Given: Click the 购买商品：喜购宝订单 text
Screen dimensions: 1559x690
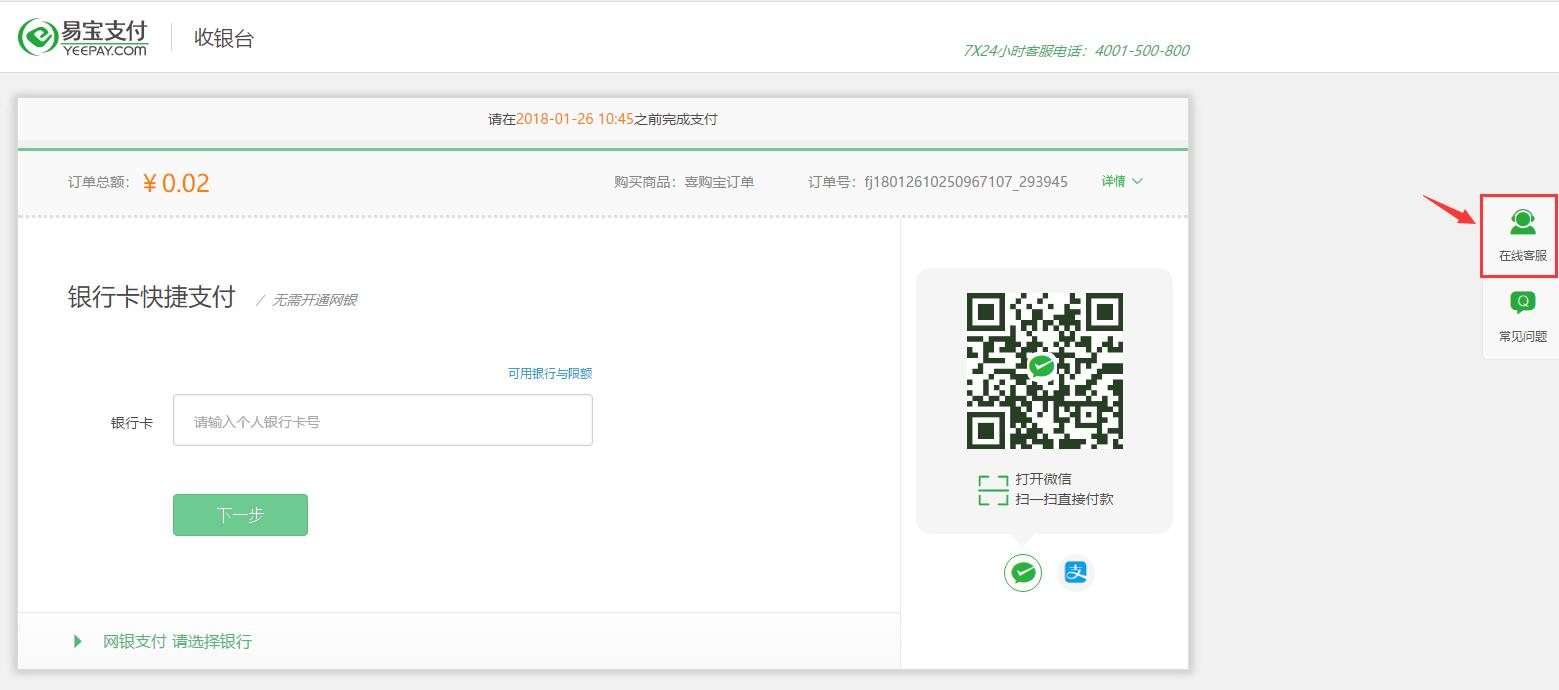Looking at the screenshot, I should tap(684, 182).
